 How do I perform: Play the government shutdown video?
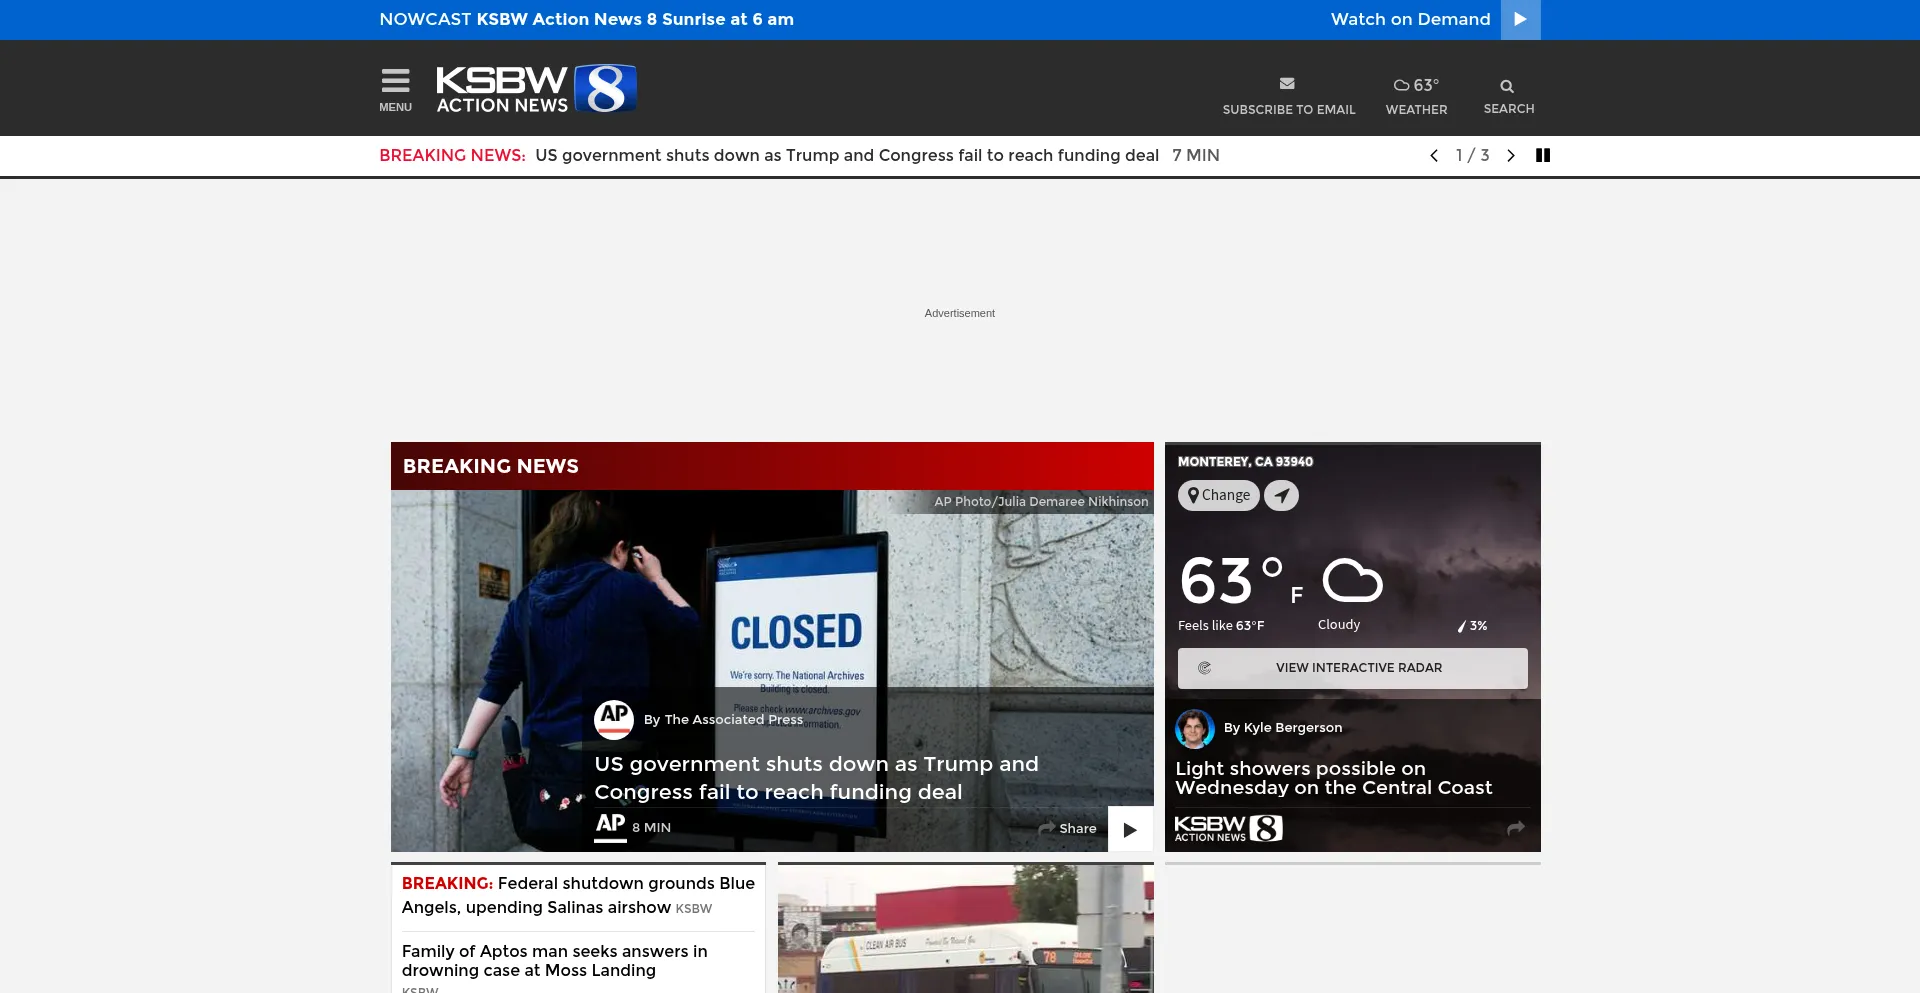coord(1130,830)
